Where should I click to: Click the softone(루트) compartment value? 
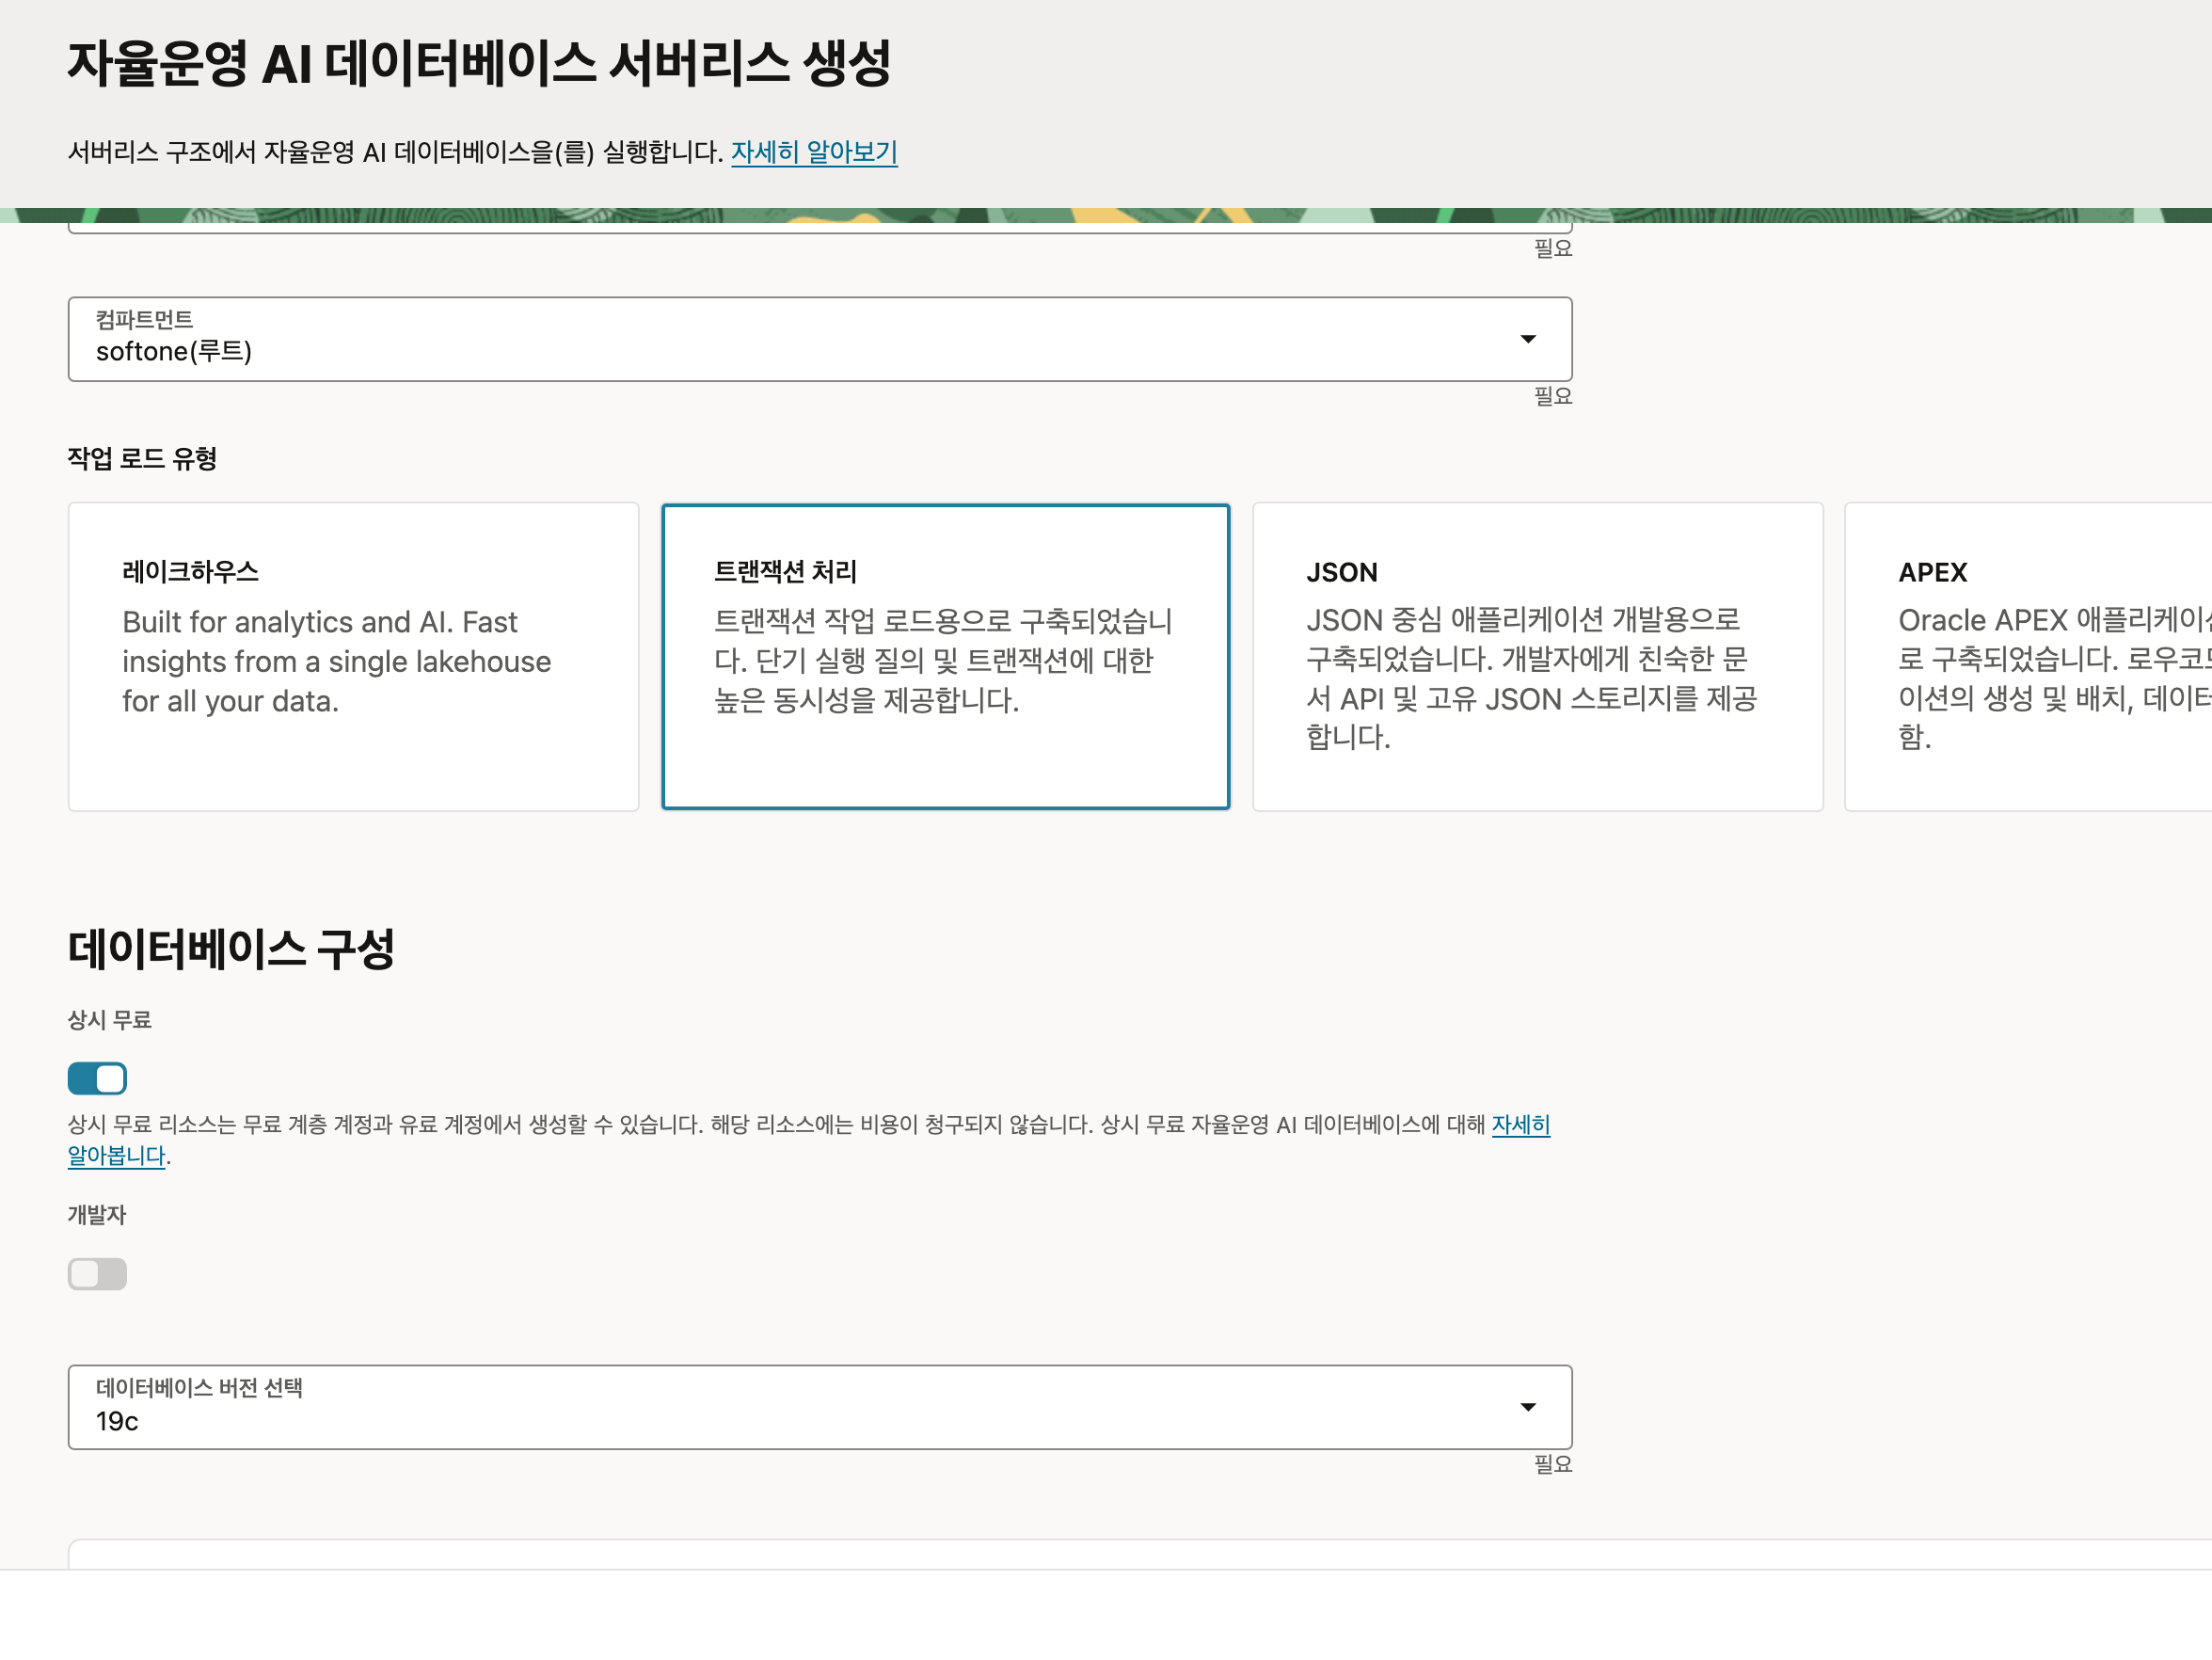click(x=174, y=352)
